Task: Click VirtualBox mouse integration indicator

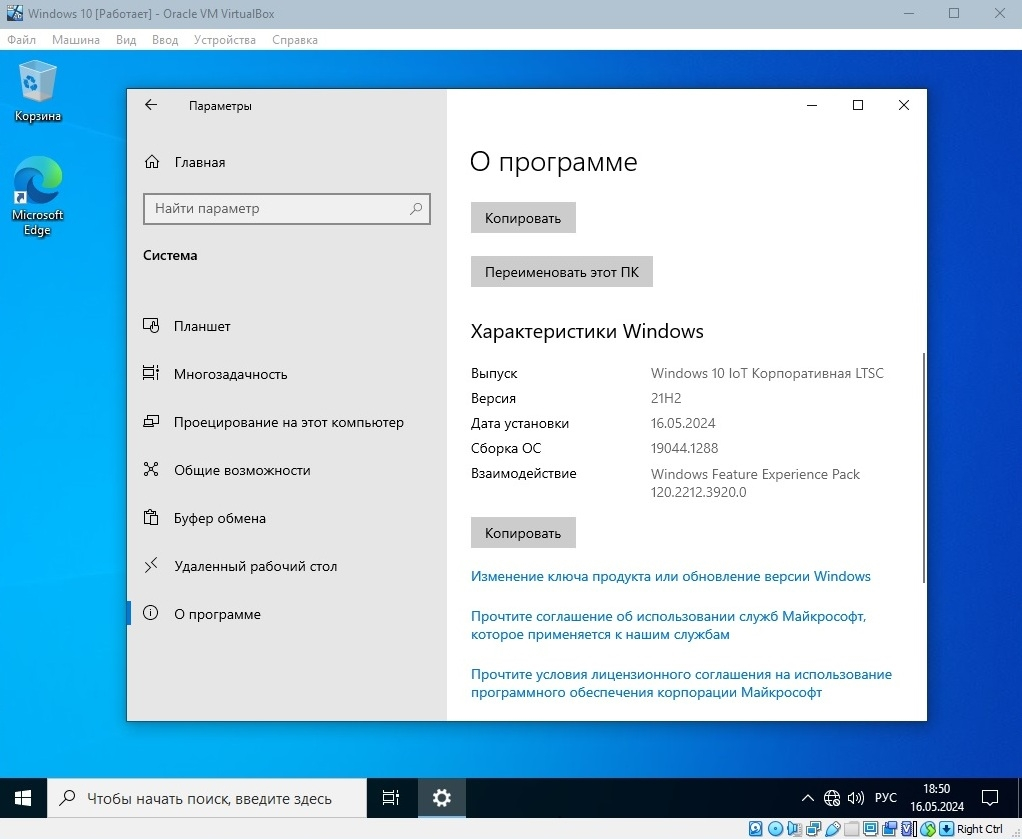Action: 927,829
